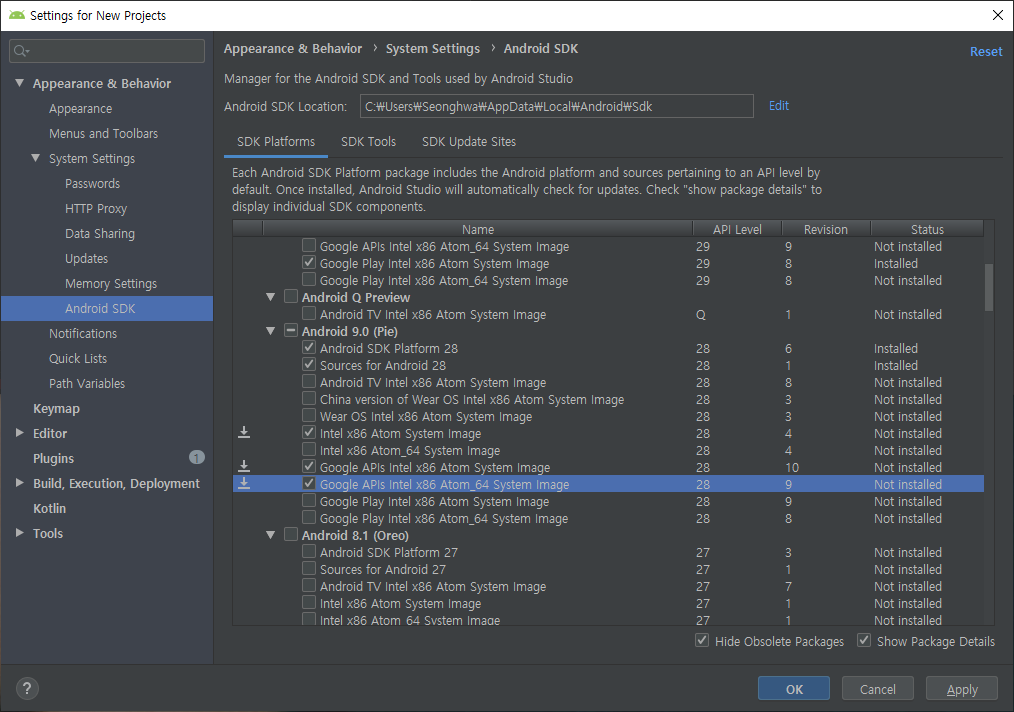Click the settings search field
1014x712 pixels.
tap(107, 51)
